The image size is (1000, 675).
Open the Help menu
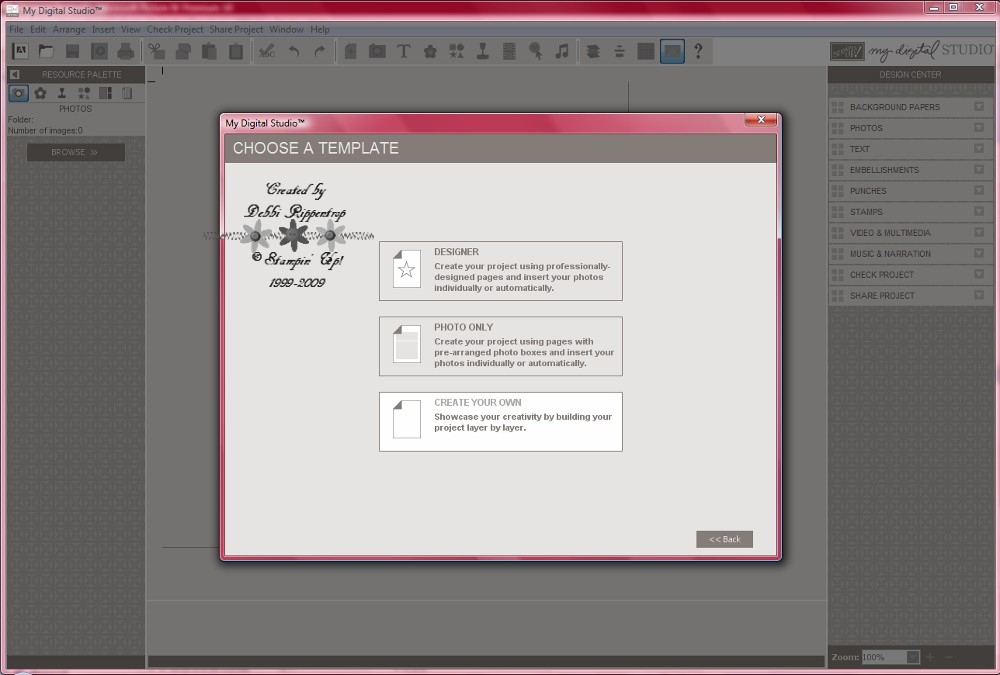[x=320, y=29]
